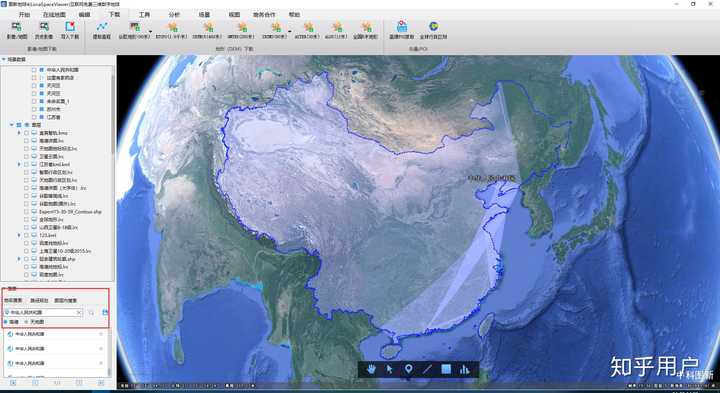Open the 分析 ribbon tab
The image size is (720, 393).
coord(174,15)
